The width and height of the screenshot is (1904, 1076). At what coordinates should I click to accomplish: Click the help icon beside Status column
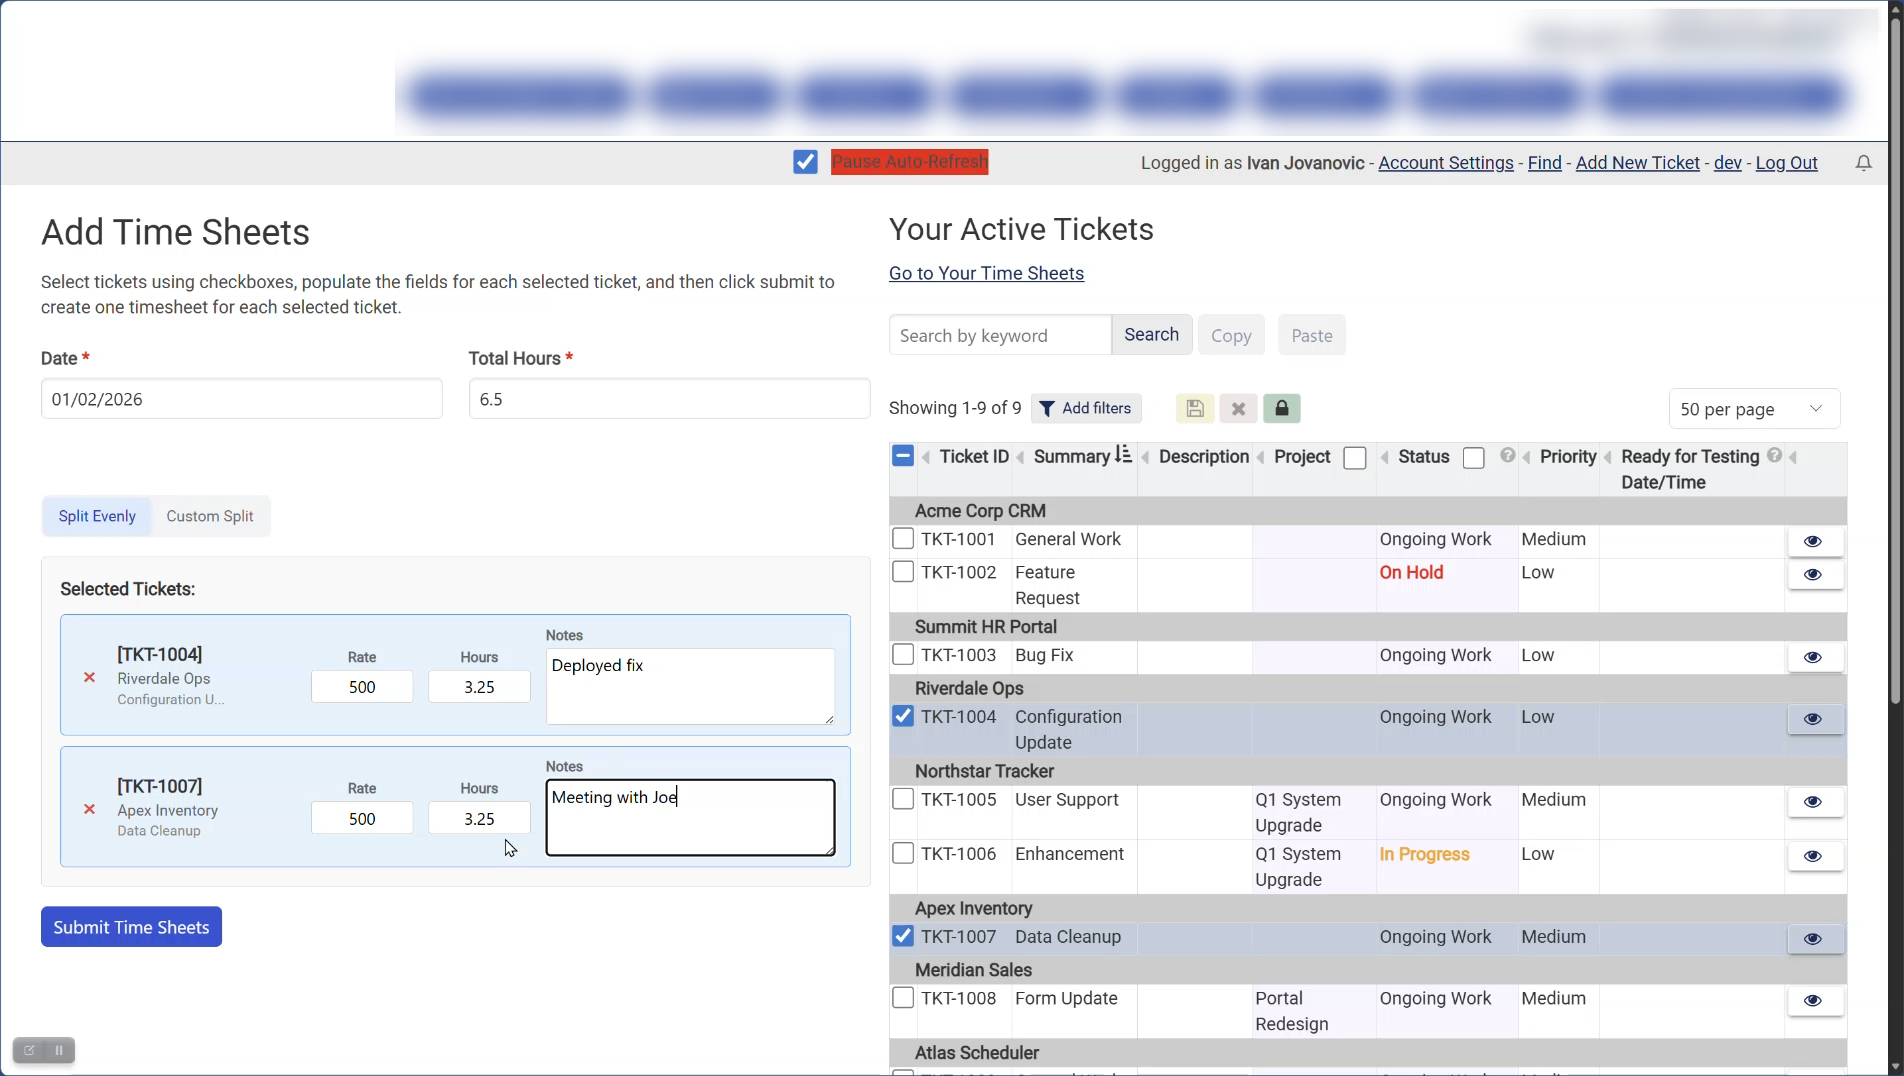click(1507, 456)
